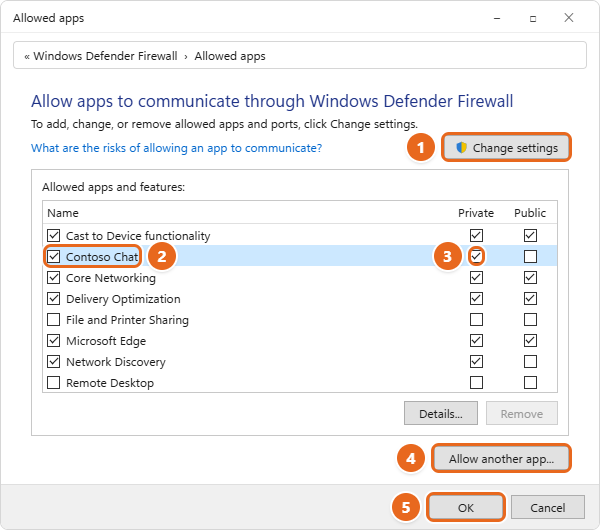
Task: Select the Network Discovery row text
Action: pyautogui.click(x=116, y=362)
